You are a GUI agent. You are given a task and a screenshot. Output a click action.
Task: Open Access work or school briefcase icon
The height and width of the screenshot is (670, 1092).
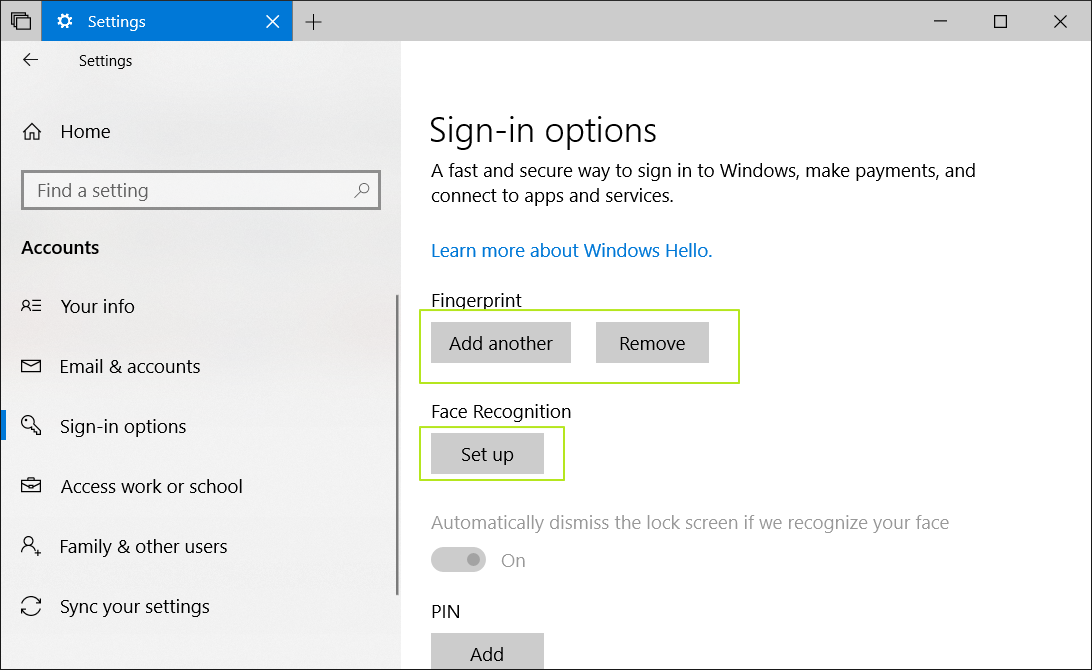coord(31,486)
